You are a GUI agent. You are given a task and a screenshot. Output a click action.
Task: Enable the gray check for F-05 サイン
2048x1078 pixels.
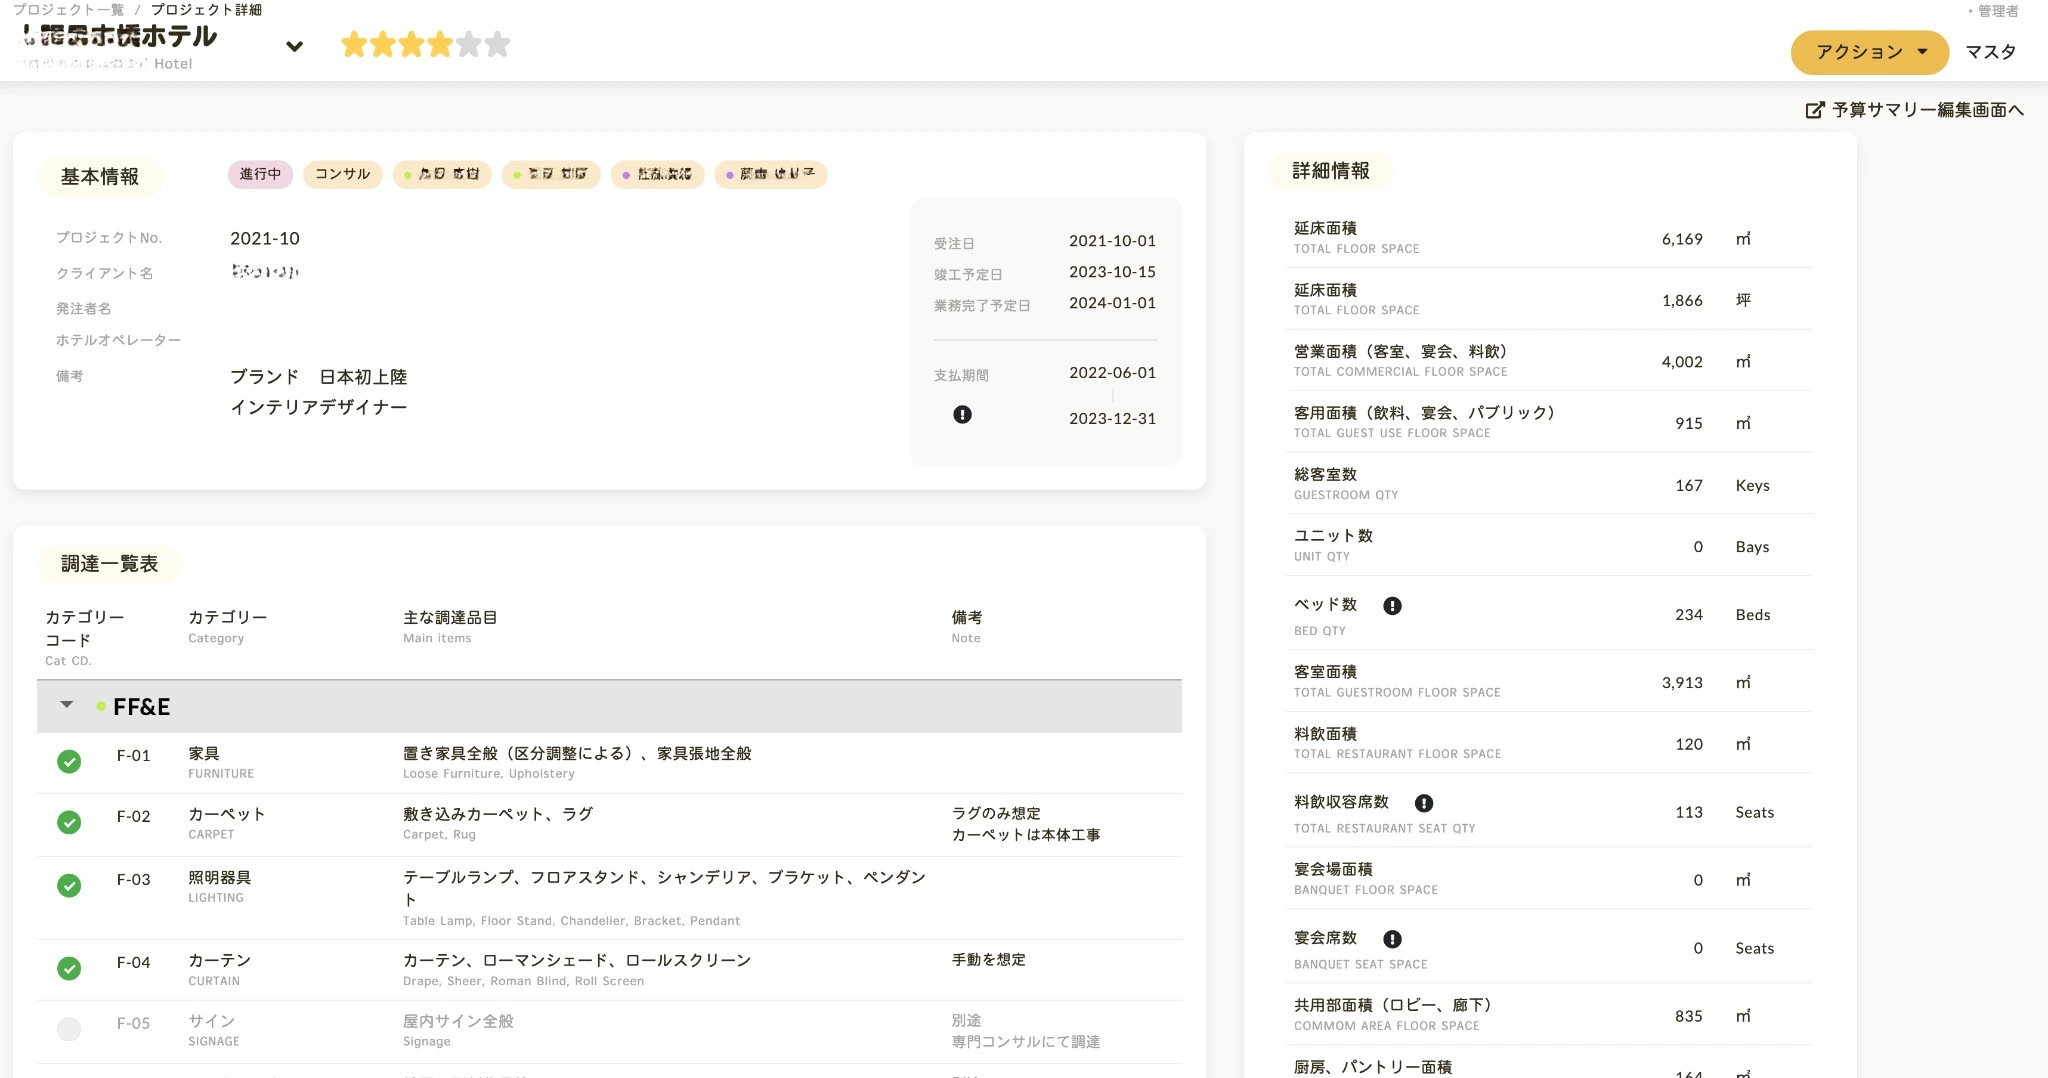69,1029
